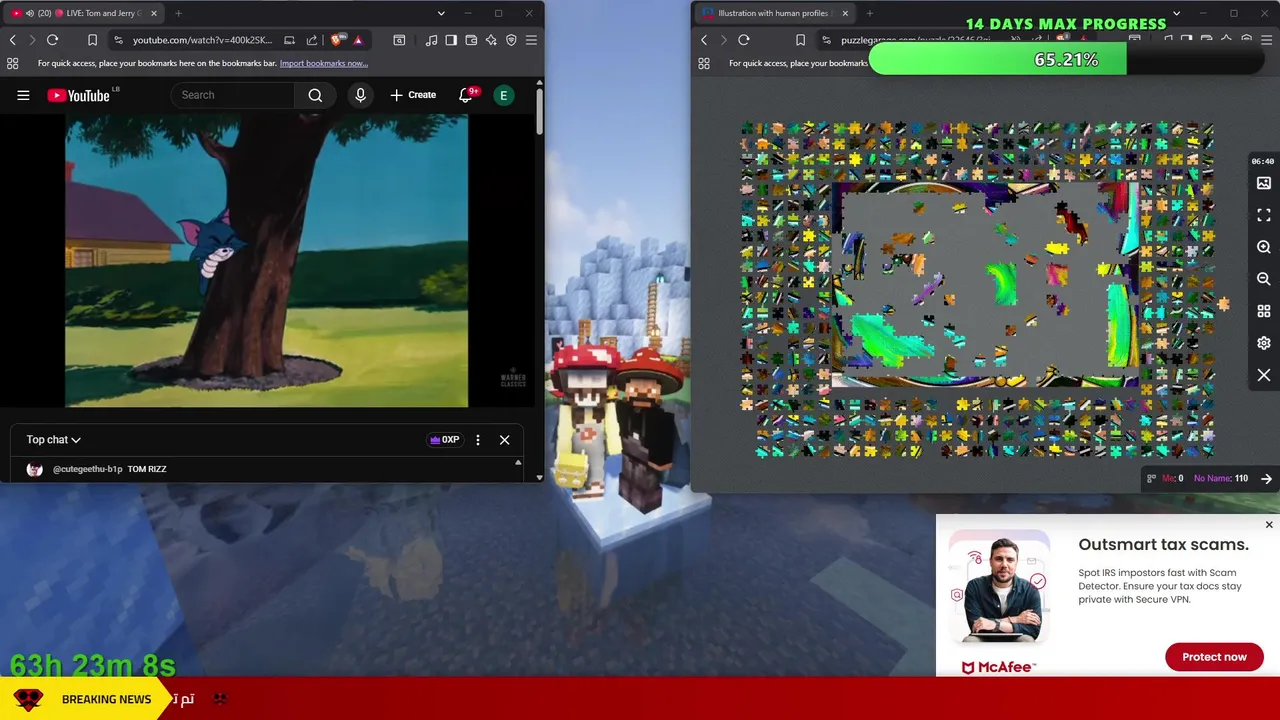Screen dimensions: 1280x720
Task: Click the YouTube search magnifier button
Action: tap(315, 95)
